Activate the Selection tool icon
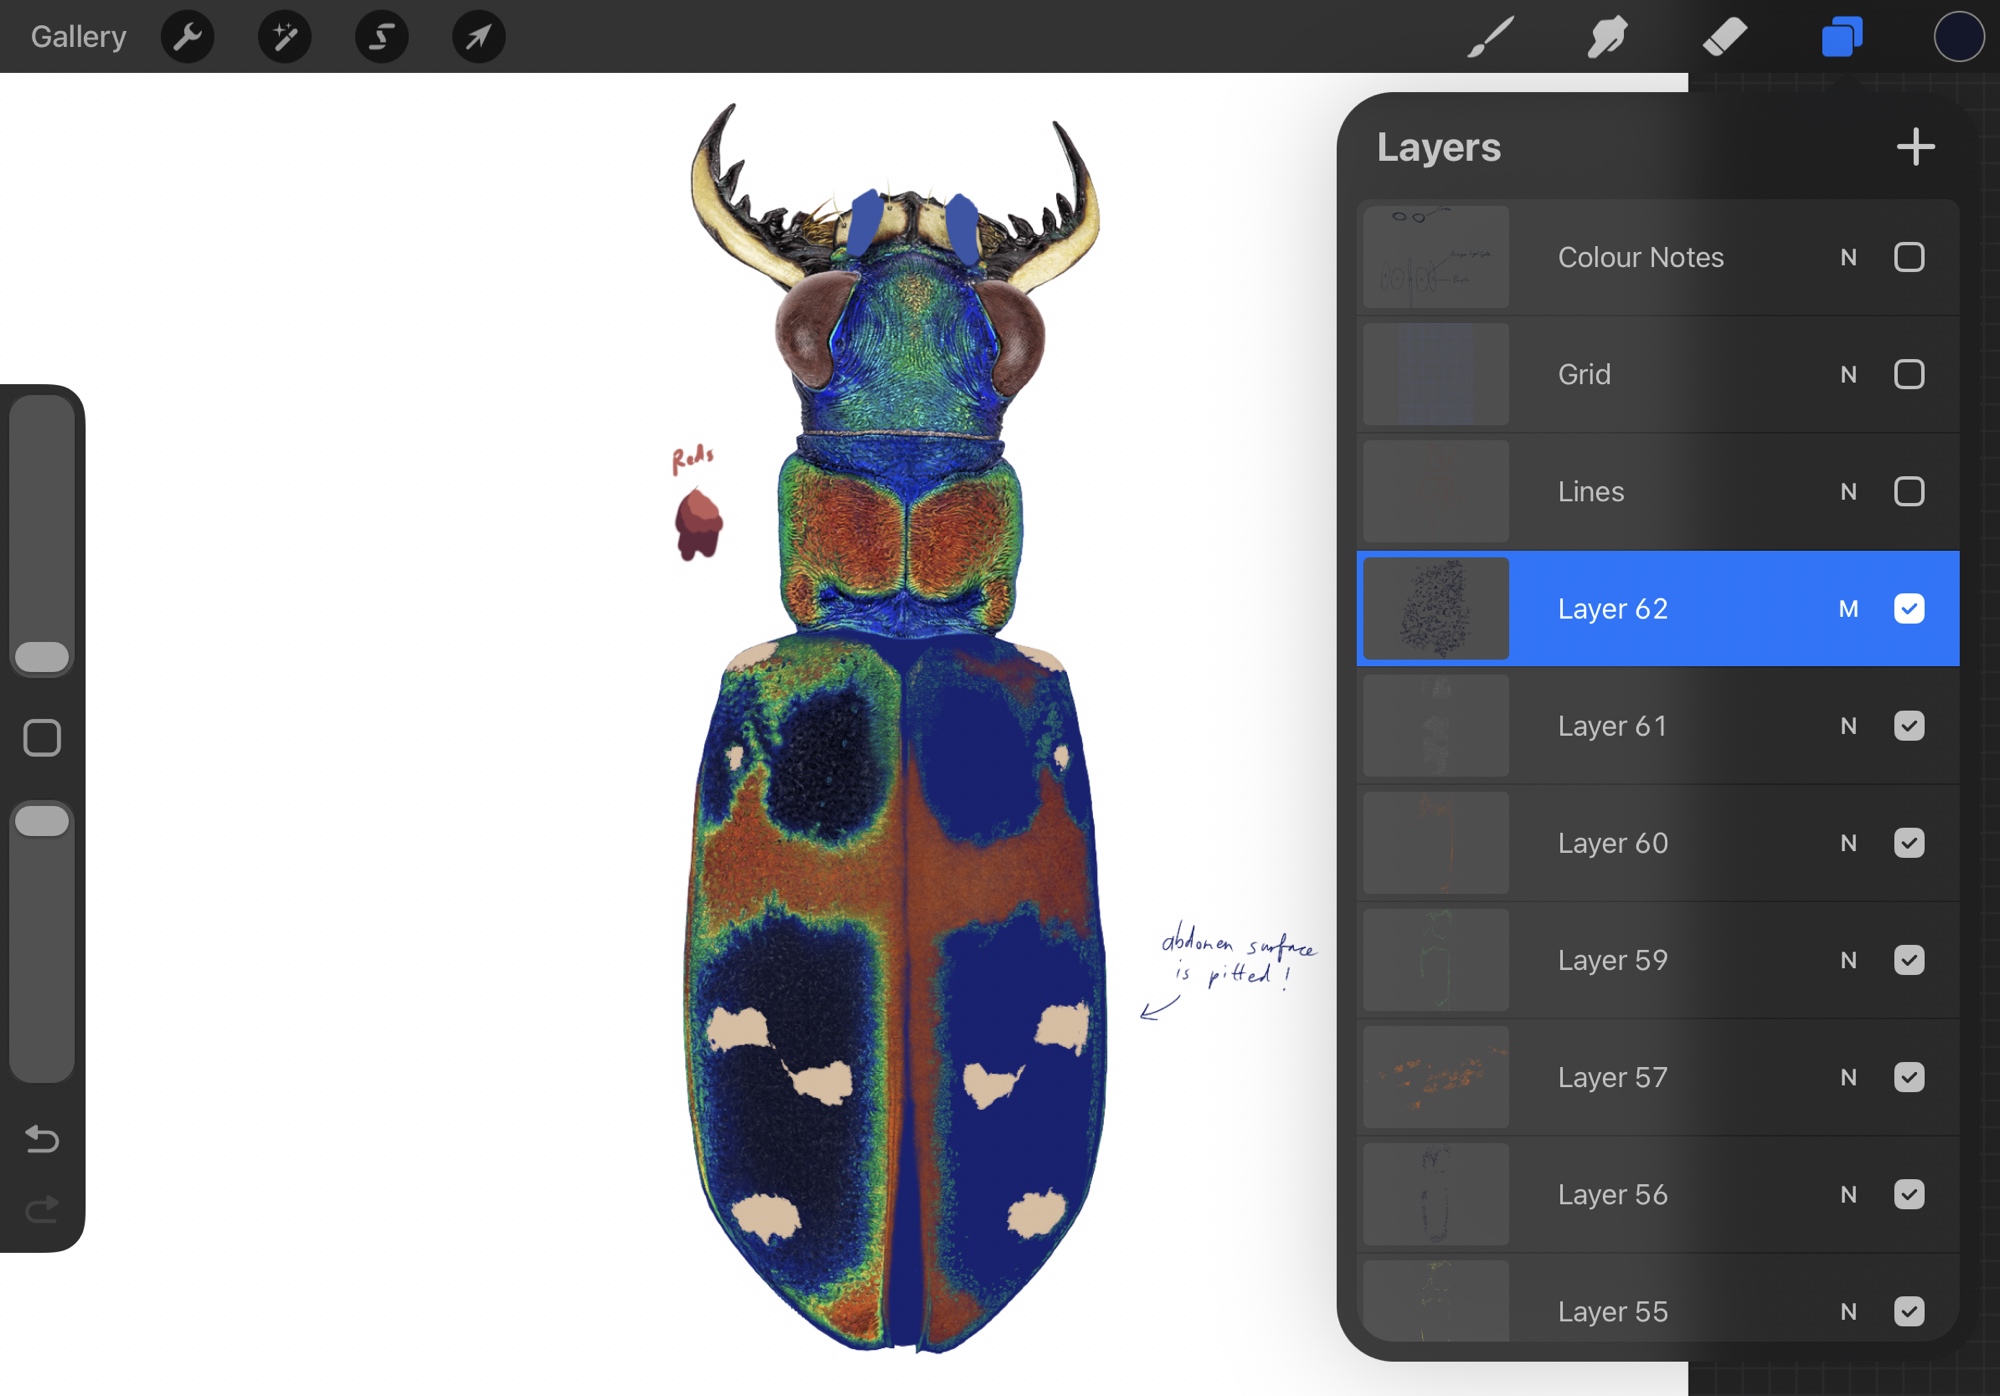Image resolution: width=2000 pixels, height=1396 pixels. point(381,37)
